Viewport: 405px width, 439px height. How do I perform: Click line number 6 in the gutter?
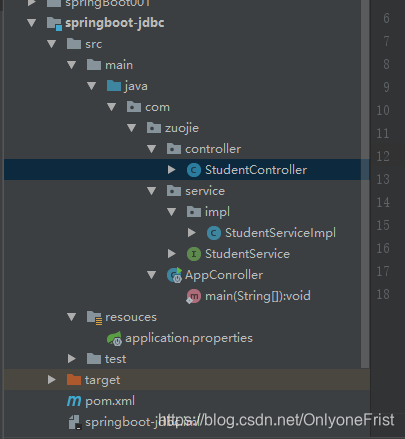386,18
